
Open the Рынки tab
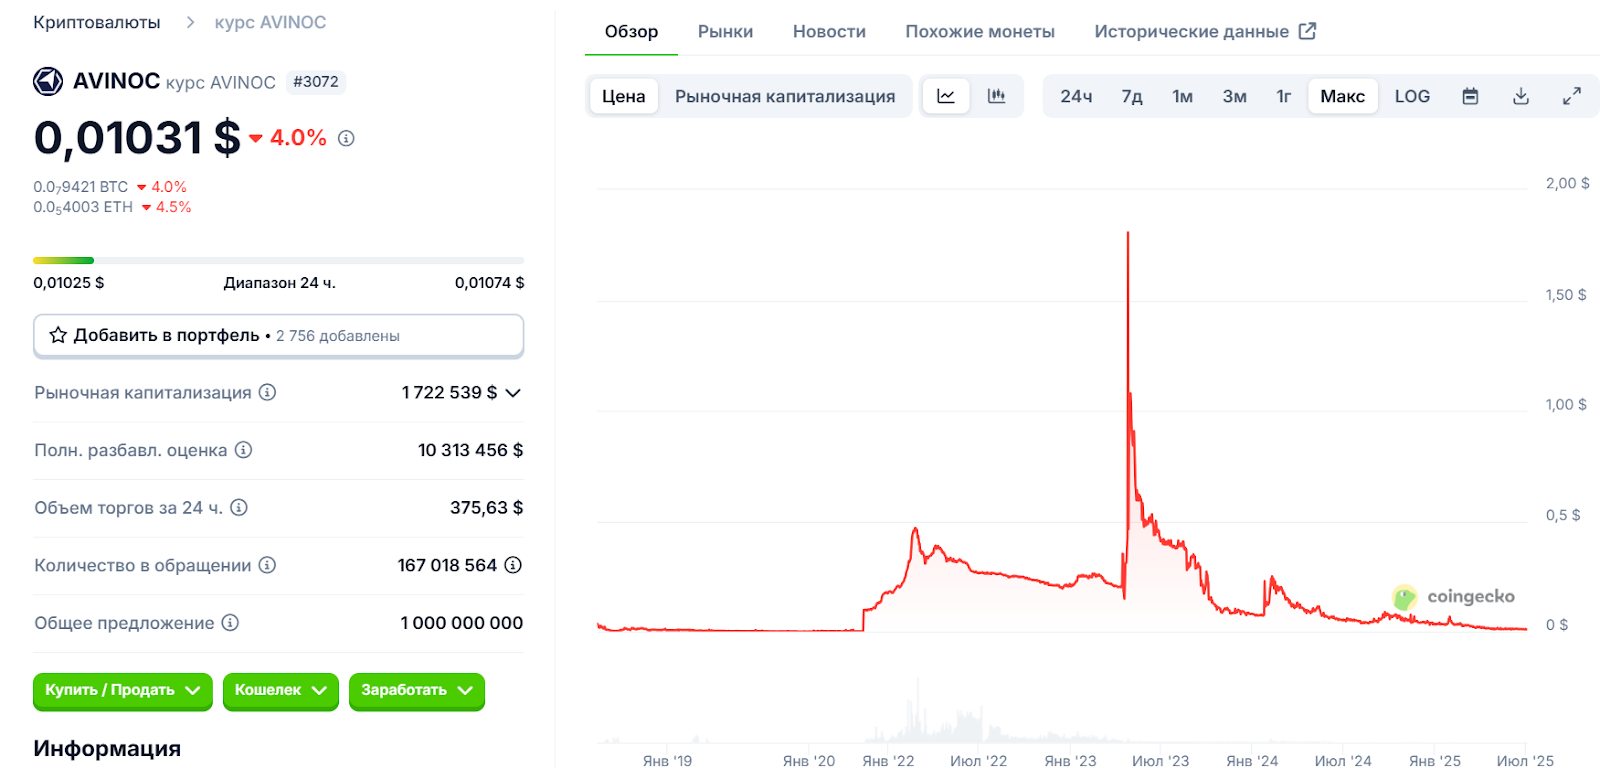tap(725, 31)
